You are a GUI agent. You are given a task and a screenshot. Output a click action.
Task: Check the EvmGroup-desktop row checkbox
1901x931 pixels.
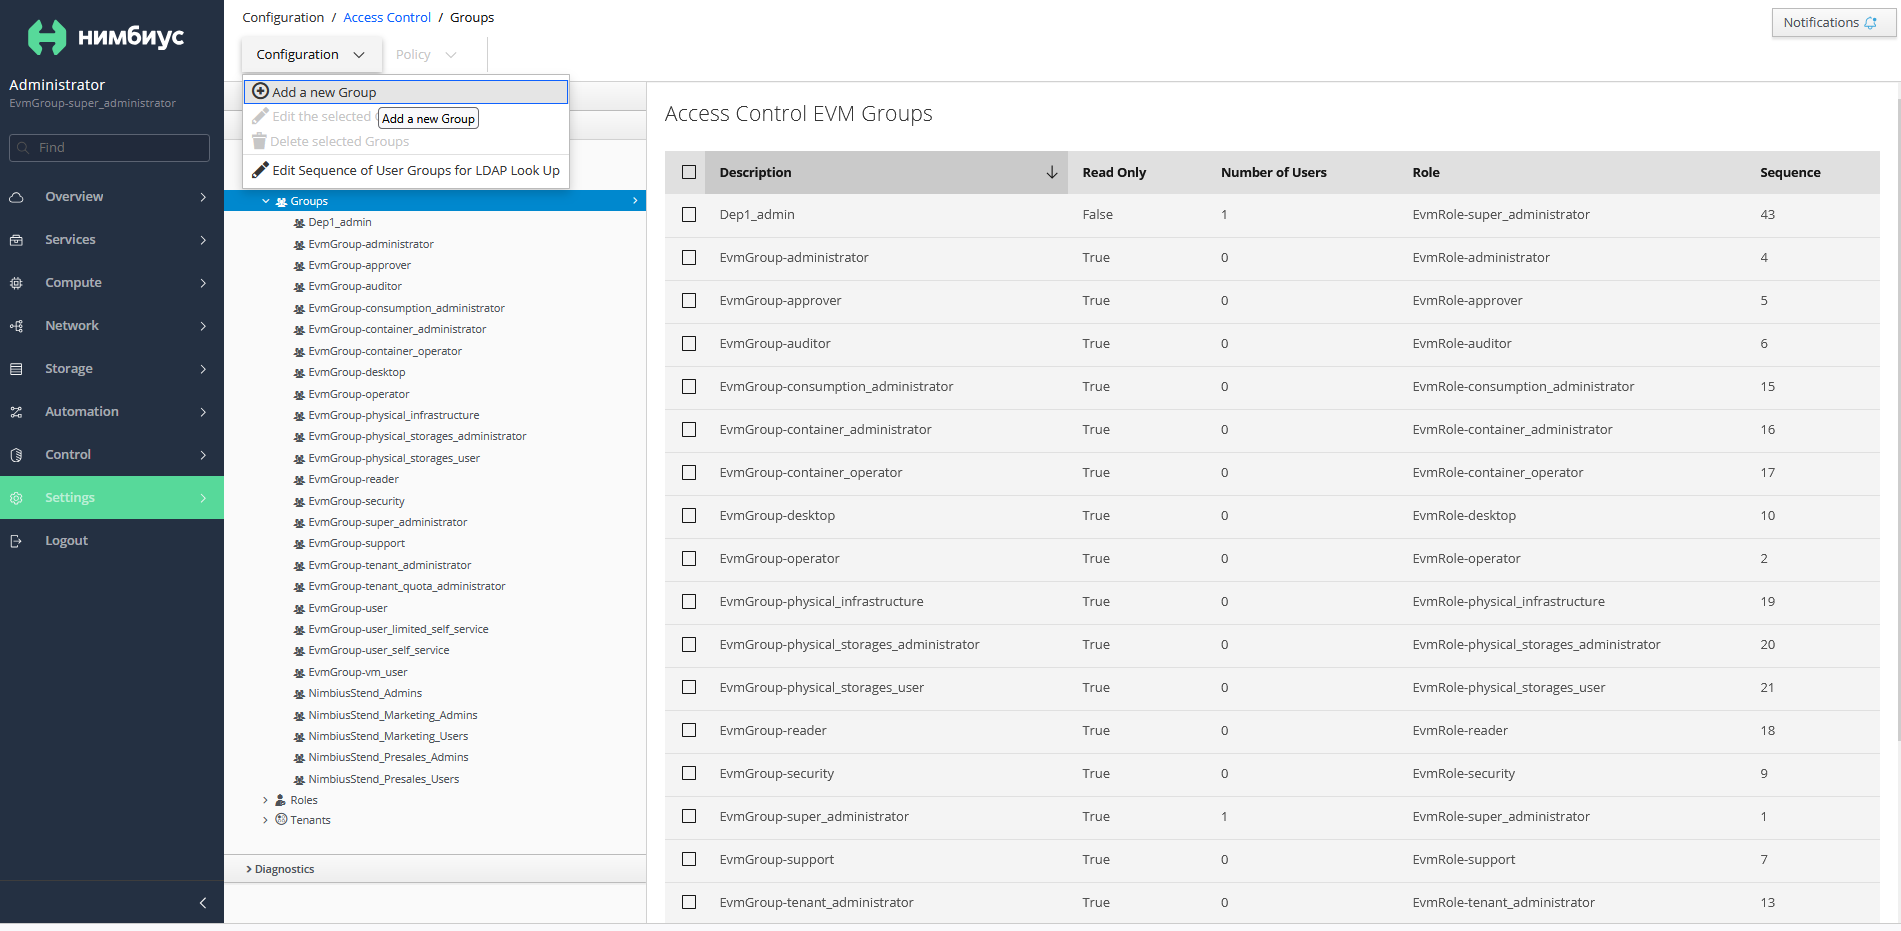click(689, 516)
